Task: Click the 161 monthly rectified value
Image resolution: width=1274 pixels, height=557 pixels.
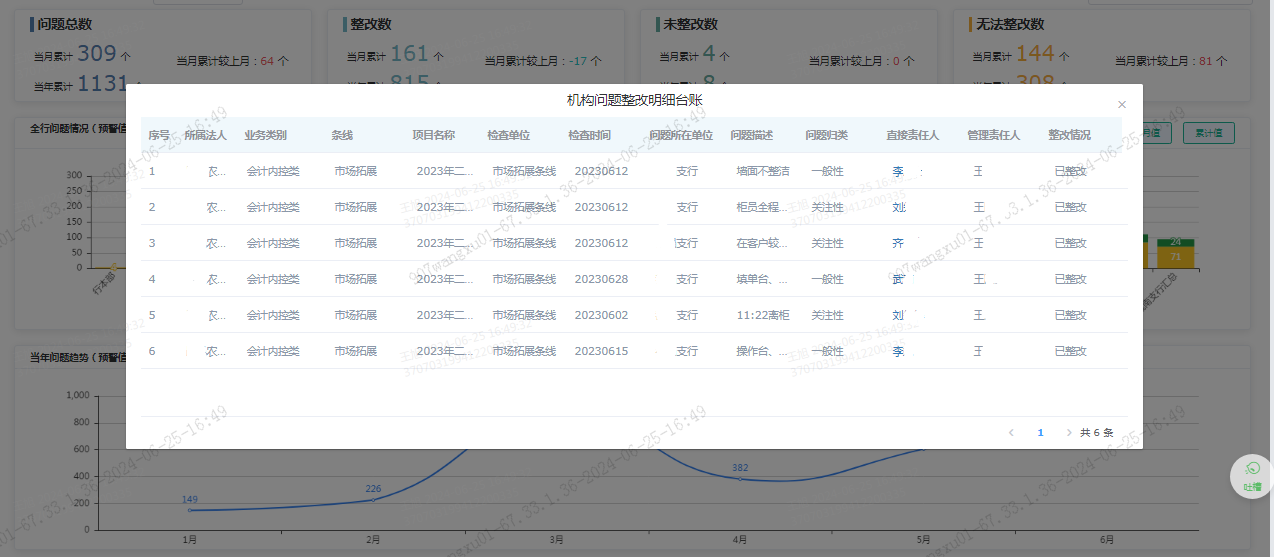Action: coord(409,54)
